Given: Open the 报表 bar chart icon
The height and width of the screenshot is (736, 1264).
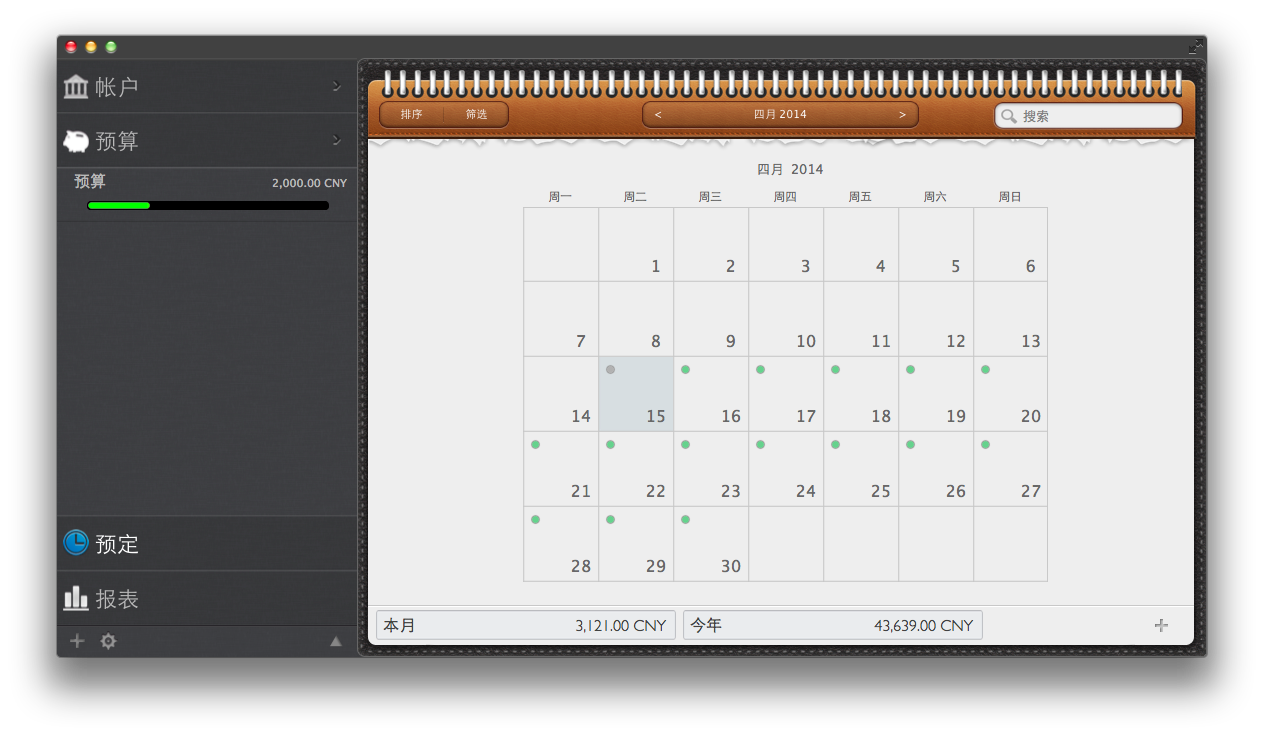Looking at the screenshot, I should 76,598.
